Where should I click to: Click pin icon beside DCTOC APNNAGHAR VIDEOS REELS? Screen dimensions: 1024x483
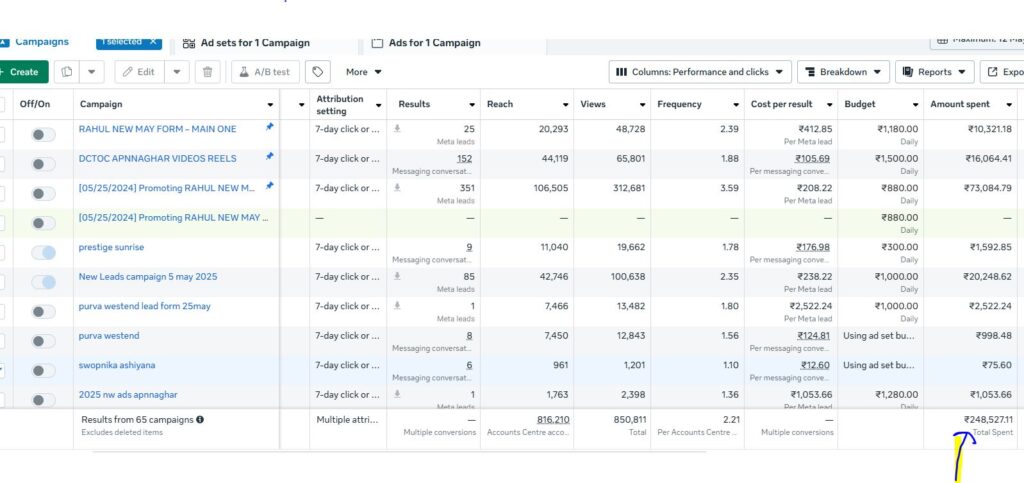pos(269,158)
